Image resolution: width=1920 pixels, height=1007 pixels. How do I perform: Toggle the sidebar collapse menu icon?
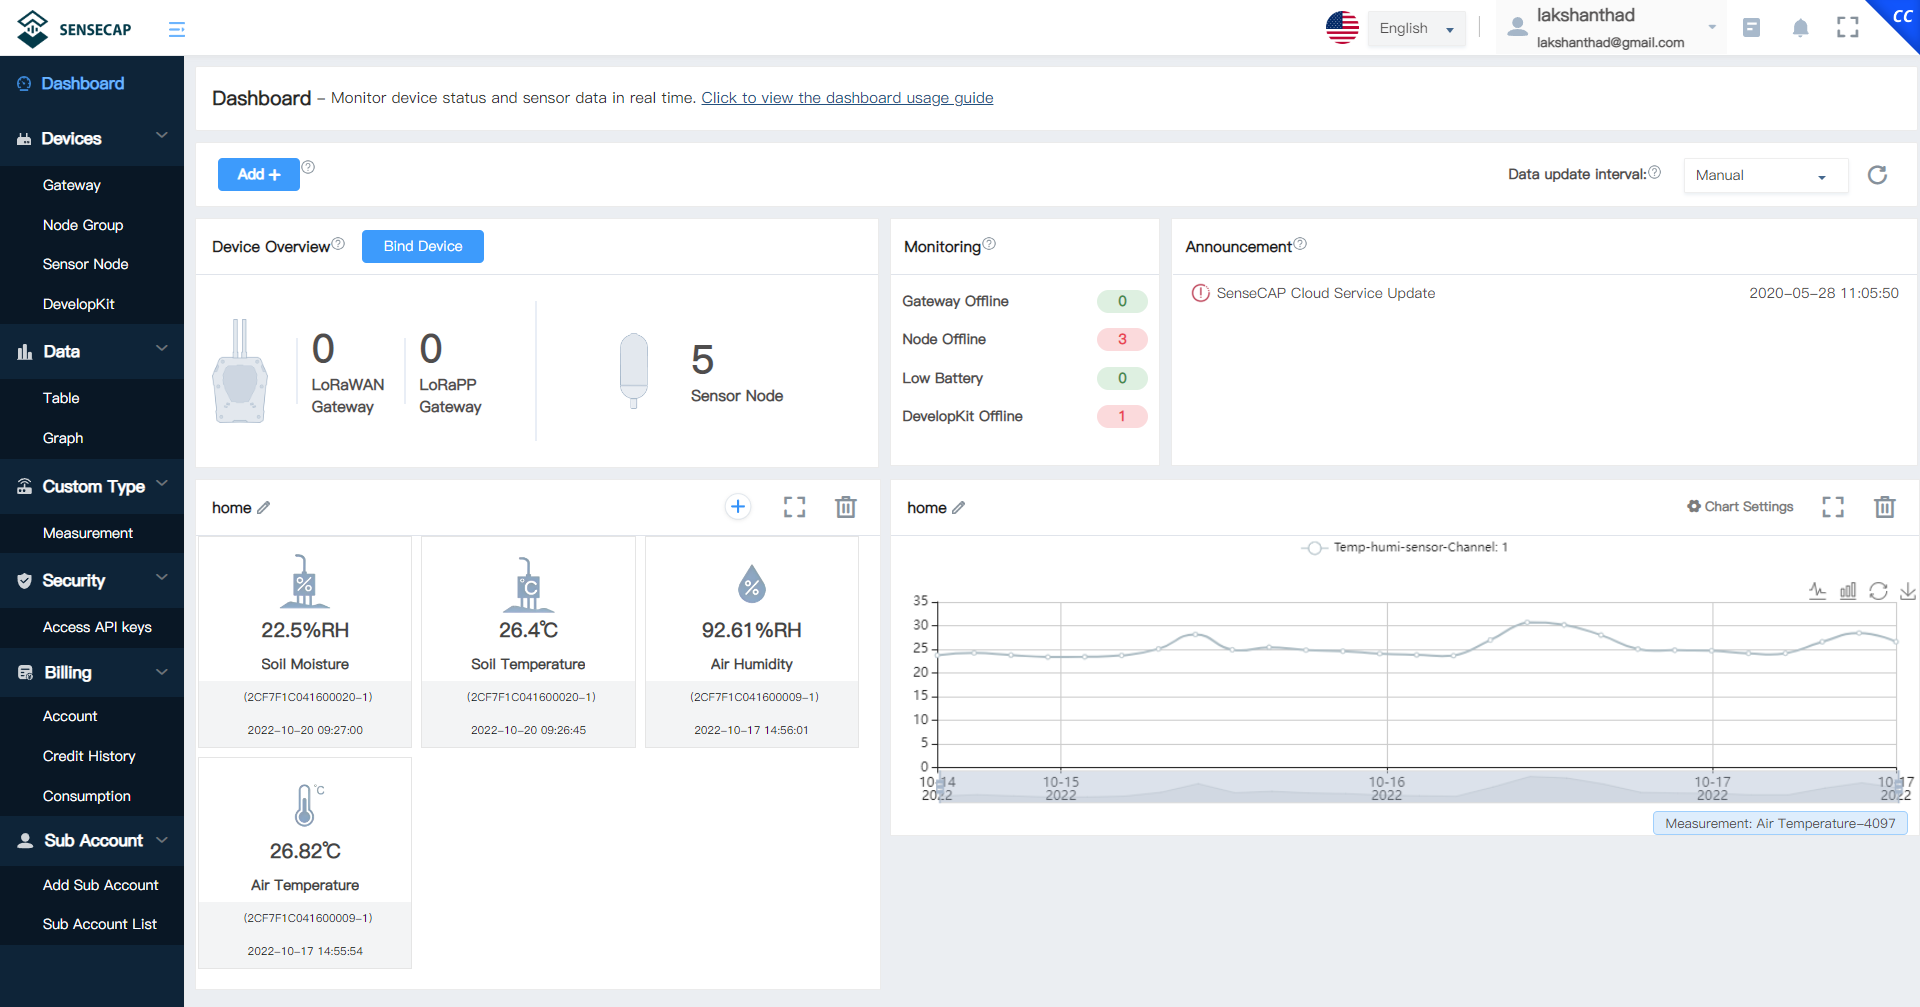coord(177,29)
